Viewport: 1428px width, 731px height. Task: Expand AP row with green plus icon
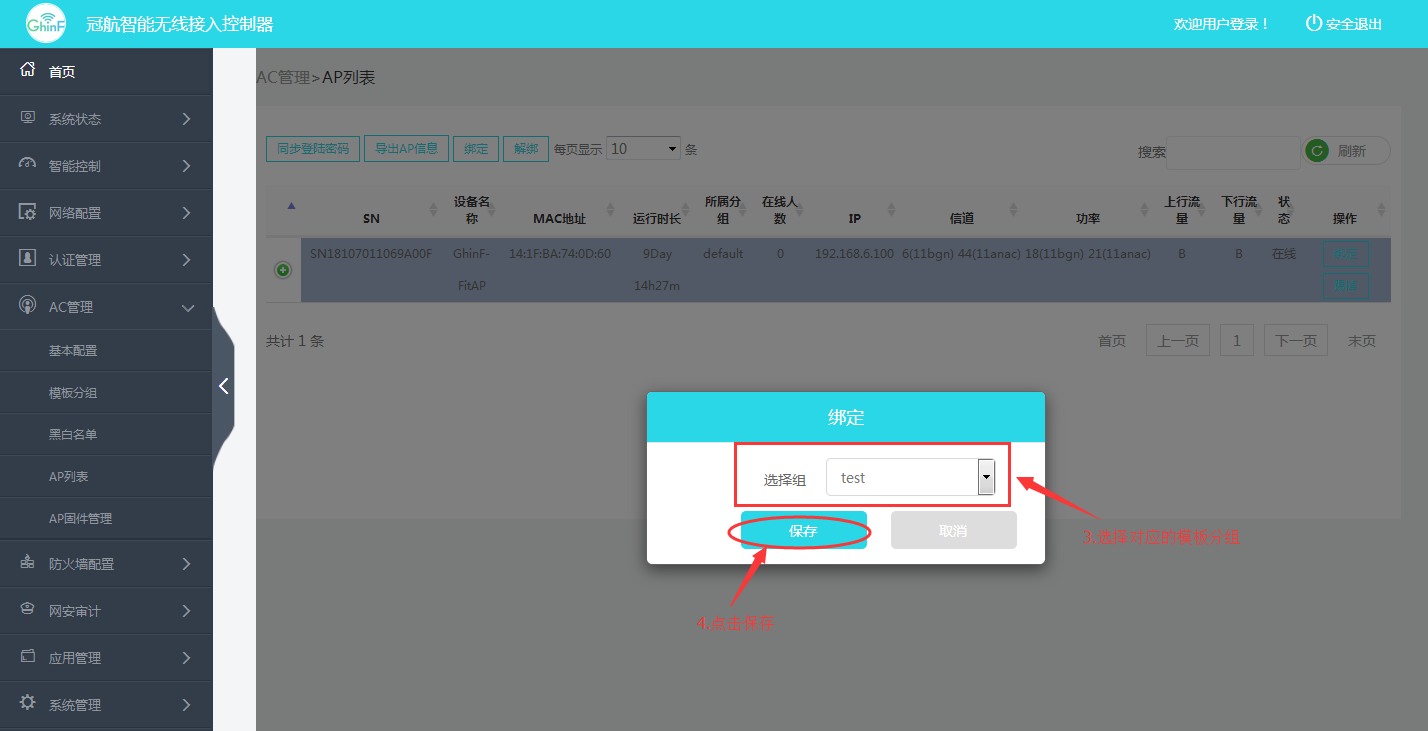(x=283, y=270)
